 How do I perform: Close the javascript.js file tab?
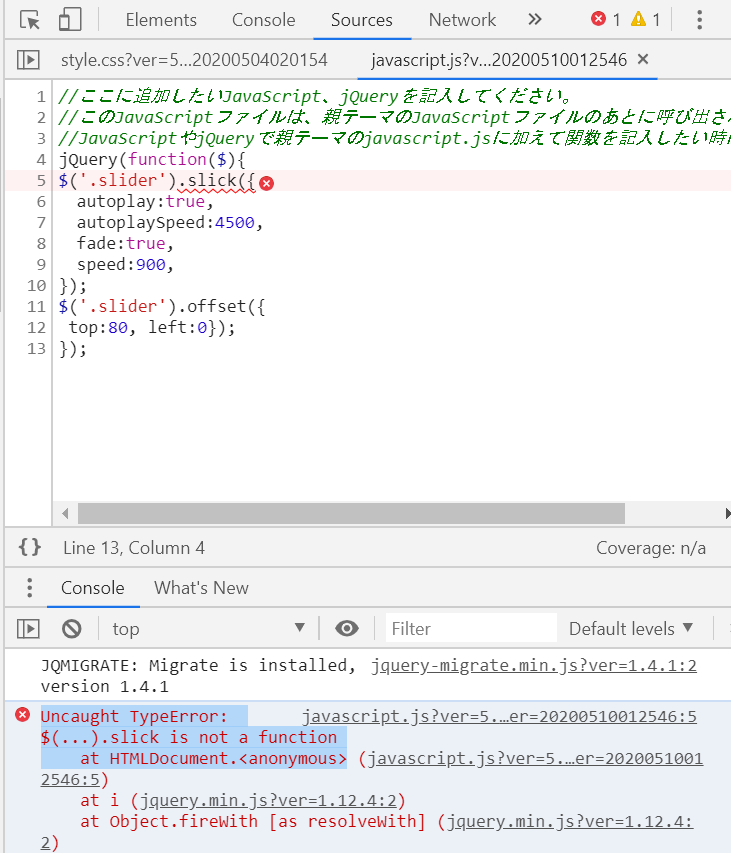coord(643,60)
